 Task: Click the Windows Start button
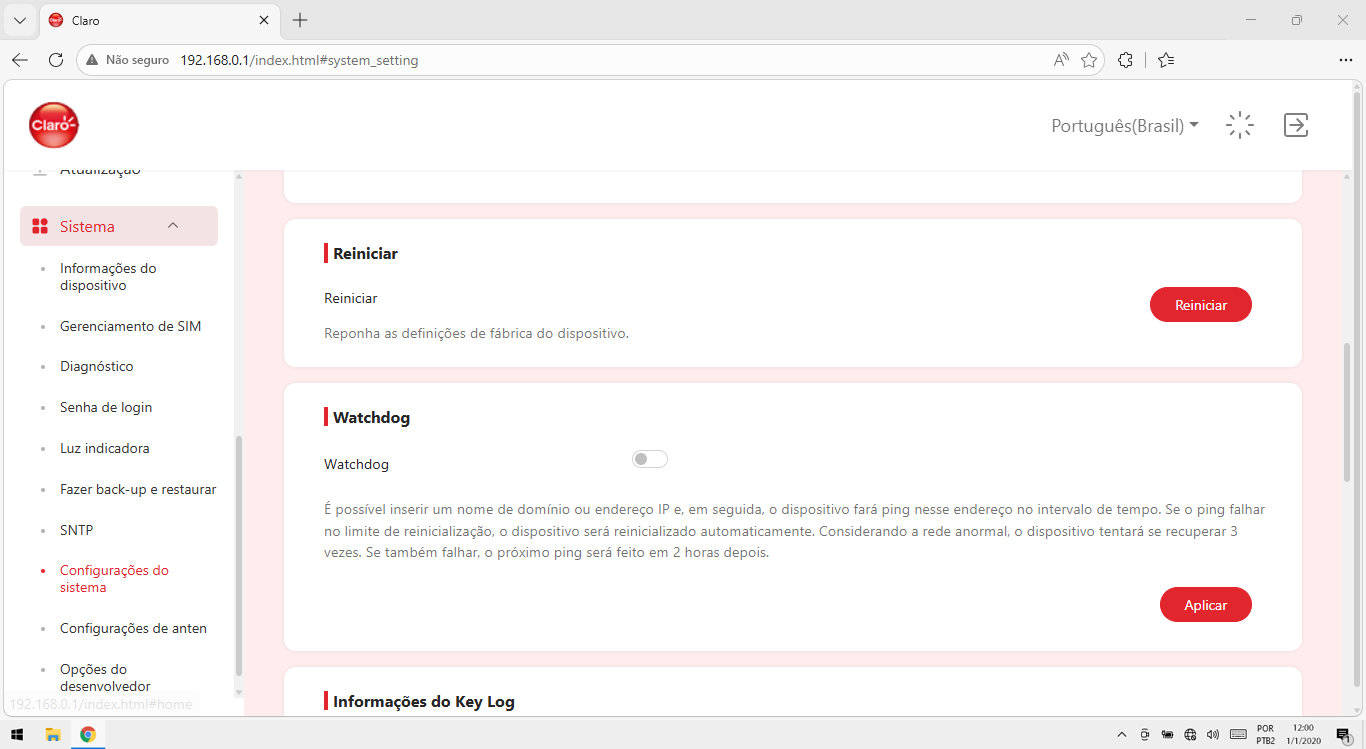click(x=18, y=734)
